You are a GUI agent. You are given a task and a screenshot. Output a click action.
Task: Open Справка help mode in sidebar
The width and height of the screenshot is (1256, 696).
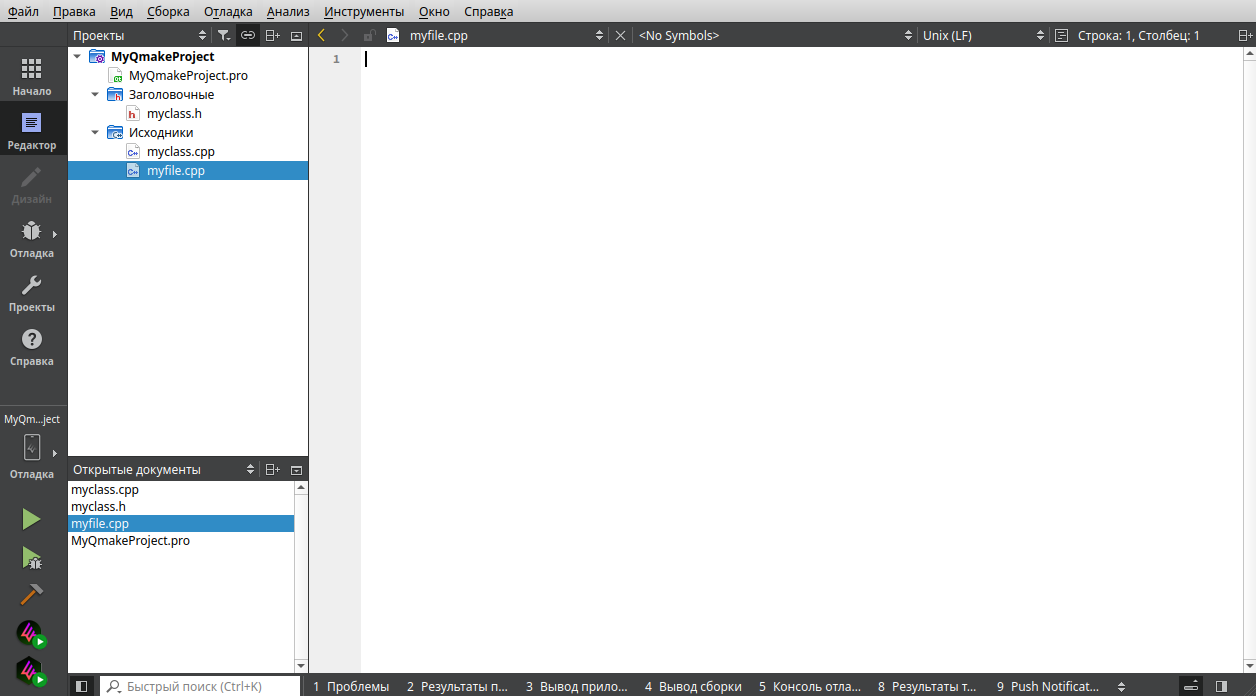32,347
